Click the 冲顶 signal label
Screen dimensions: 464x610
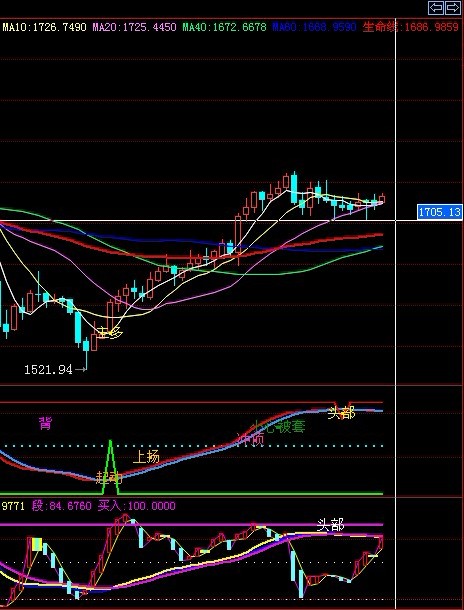tap(250, 438)
